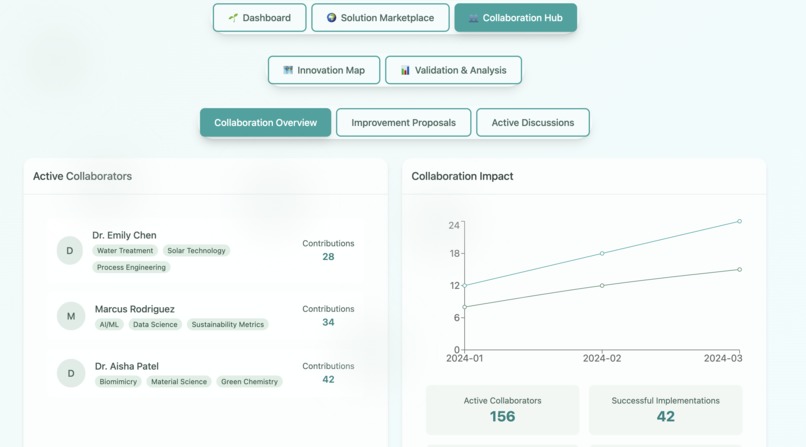Switch to the Improvement Proposals tab

404,122
